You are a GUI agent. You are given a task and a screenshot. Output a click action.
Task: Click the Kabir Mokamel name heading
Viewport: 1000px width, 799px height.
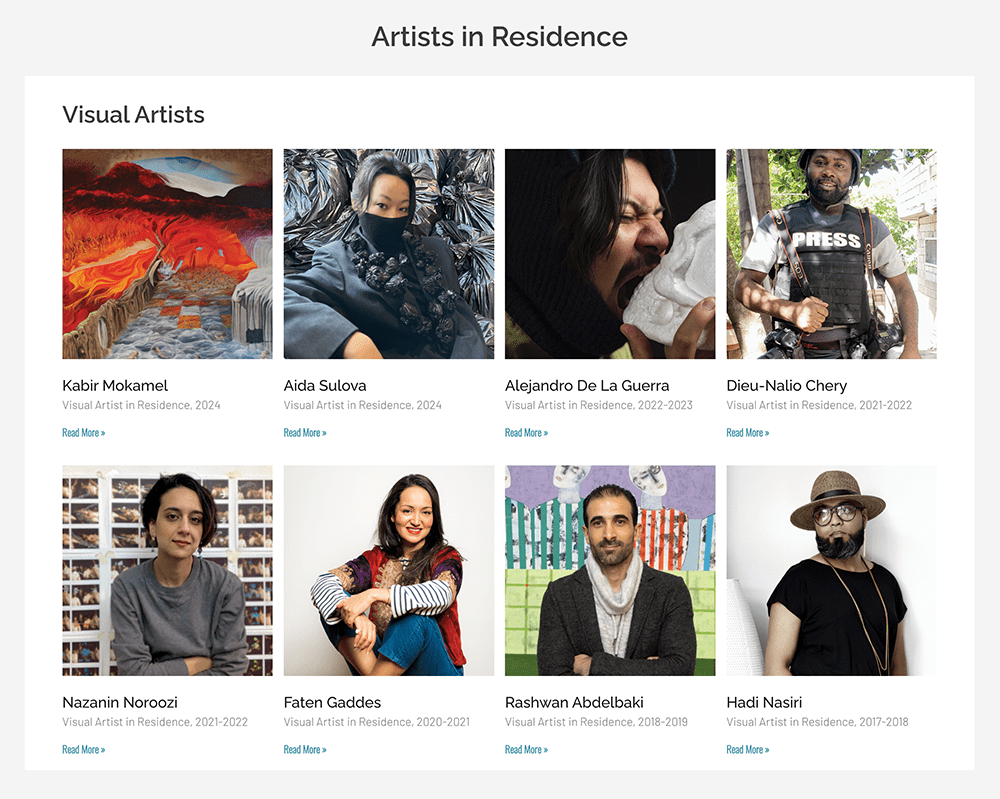tap(115, 386)
